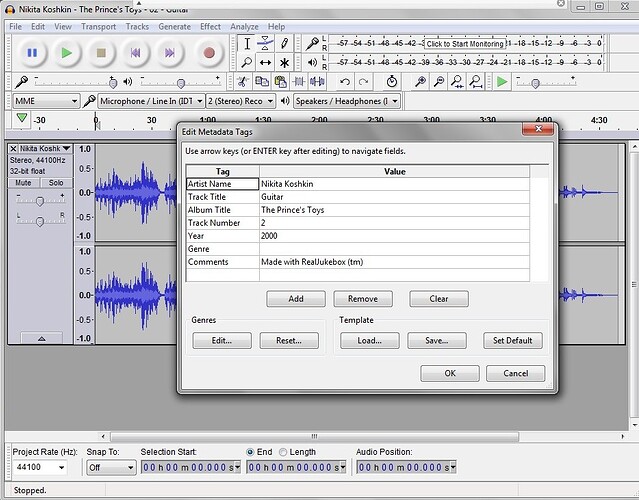The width and height of the screenshot is (639, 500).
Task: Open the Tracks menu
Action: [x=137, y=26]
